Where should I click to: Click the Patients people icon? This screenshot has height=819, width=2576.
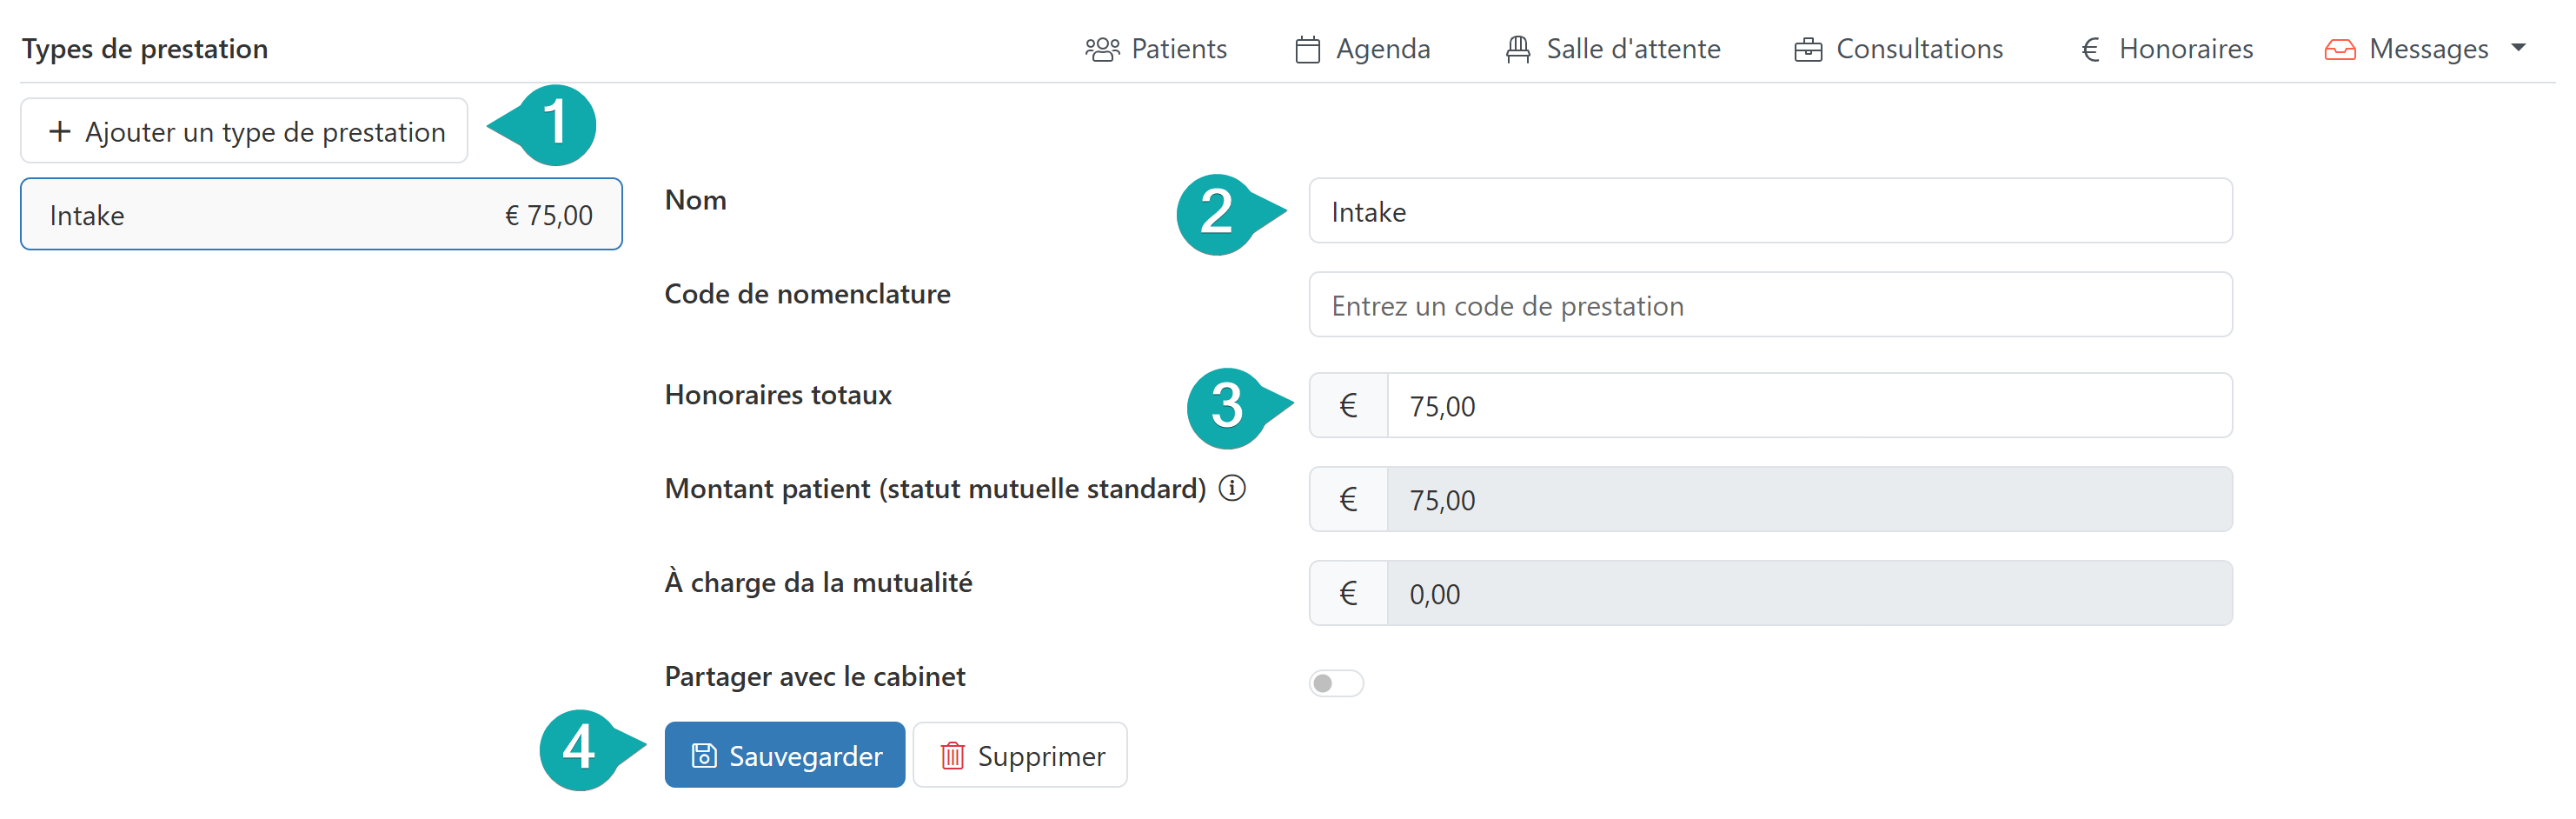pos(1101,49)
